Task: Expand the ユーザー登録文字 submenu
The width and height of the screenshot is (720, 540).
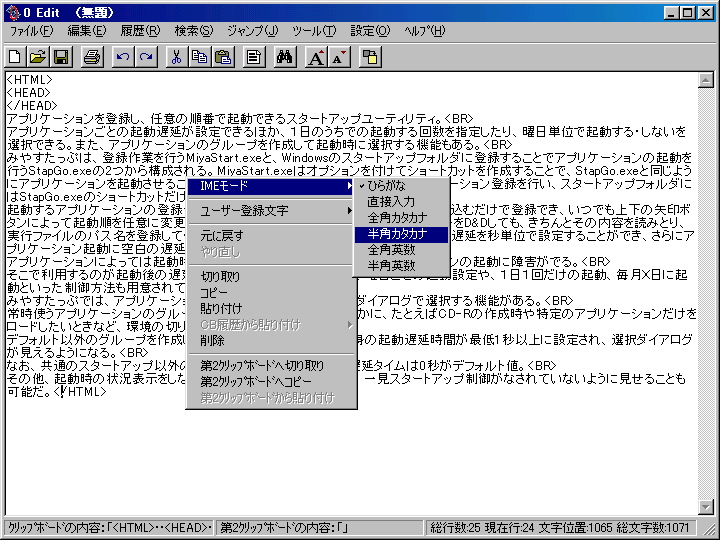Action: [x=271, y=211]
